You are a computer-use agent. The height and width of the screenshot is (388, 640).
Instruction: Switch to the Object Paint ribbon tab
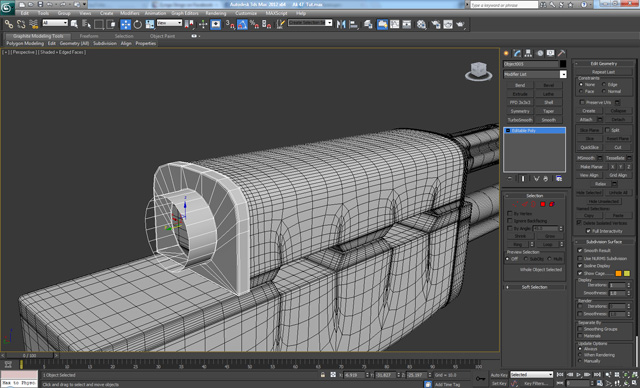pyautogui.click(x=162, y=36)
